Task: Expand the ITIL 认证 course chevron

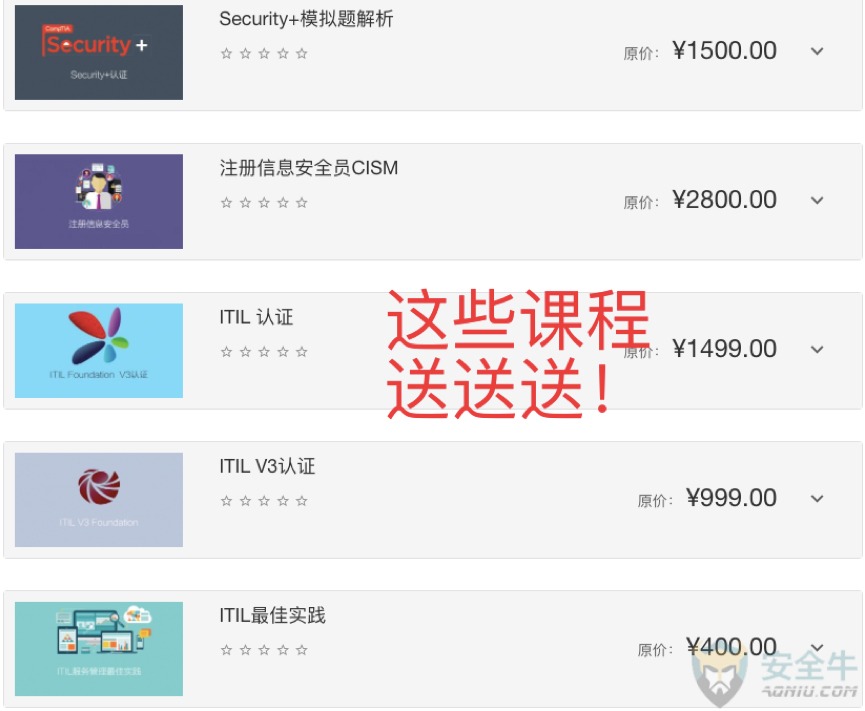Action: 817,349
